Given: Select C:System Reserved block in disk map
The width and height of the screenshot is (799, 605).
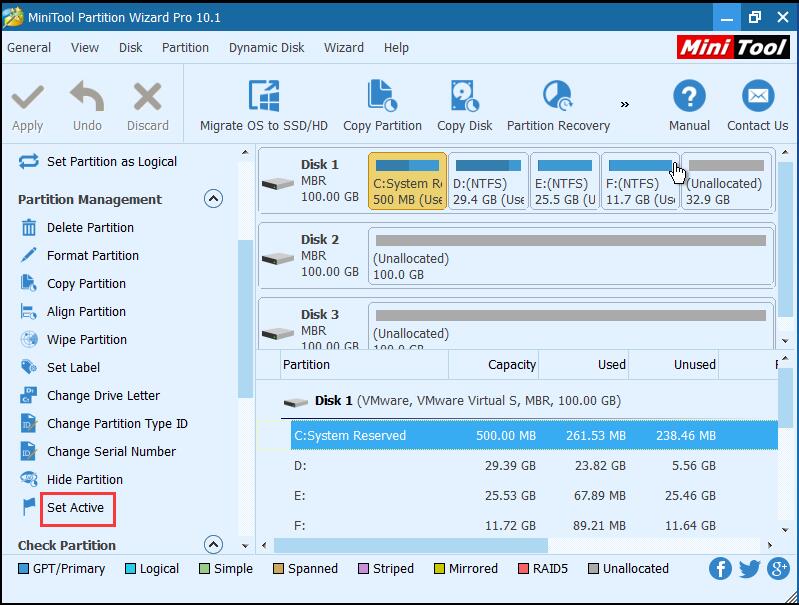Looking at the screenshot, I should click(407, 181).
